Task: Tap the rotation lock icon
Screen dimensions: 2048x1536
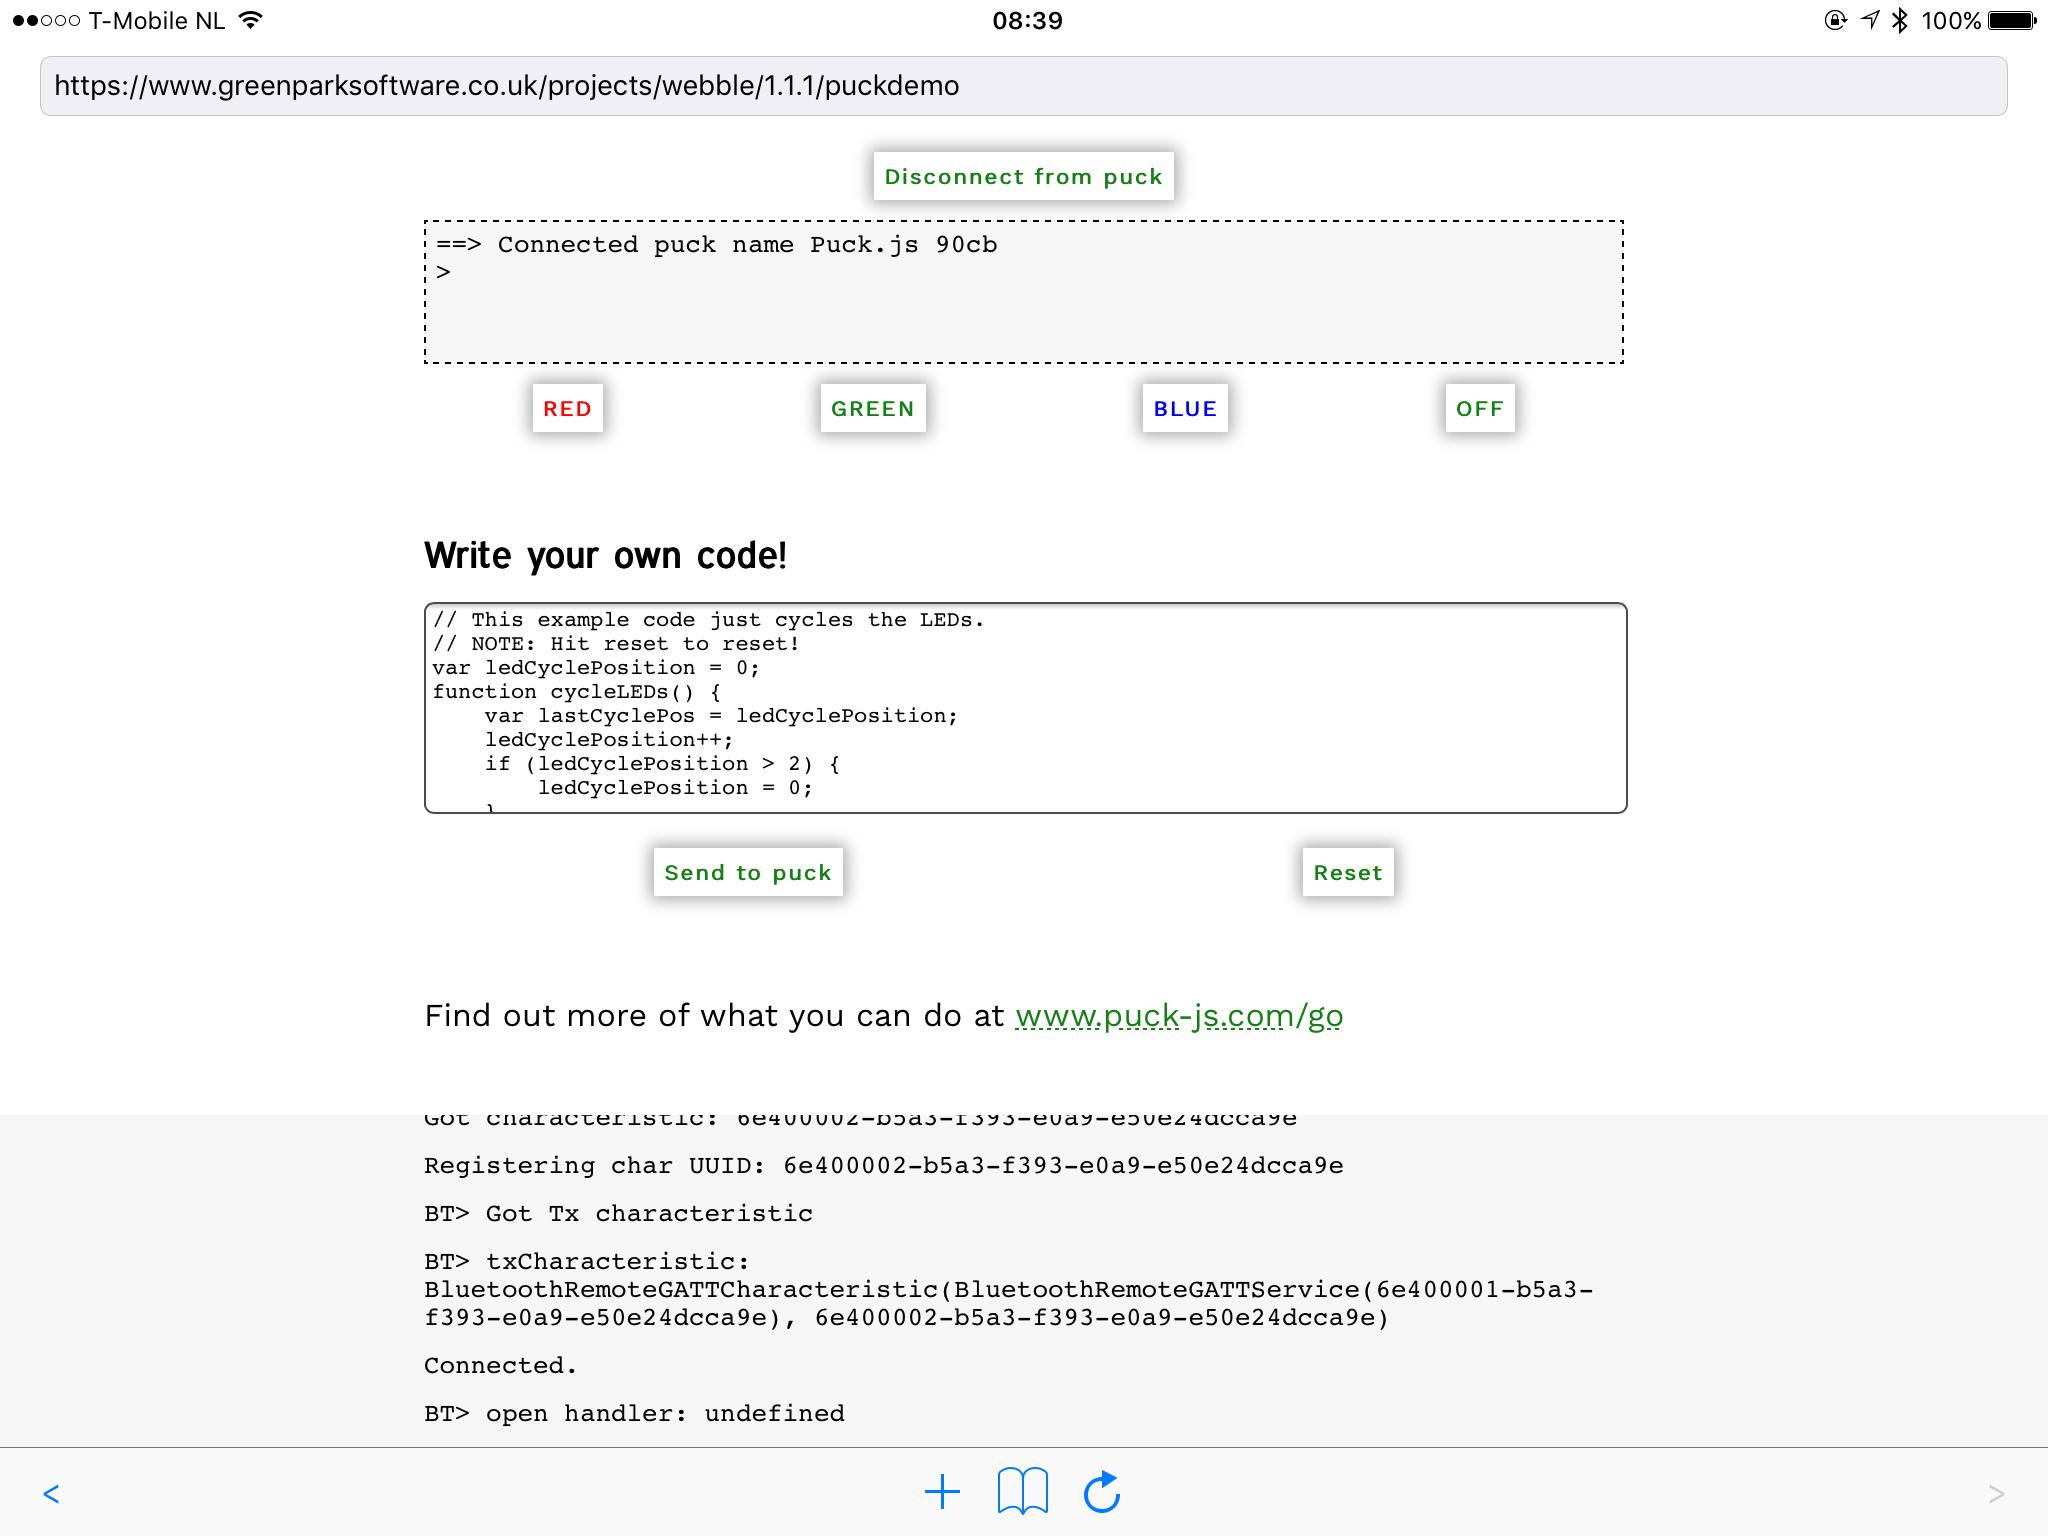Action: 1836,21
